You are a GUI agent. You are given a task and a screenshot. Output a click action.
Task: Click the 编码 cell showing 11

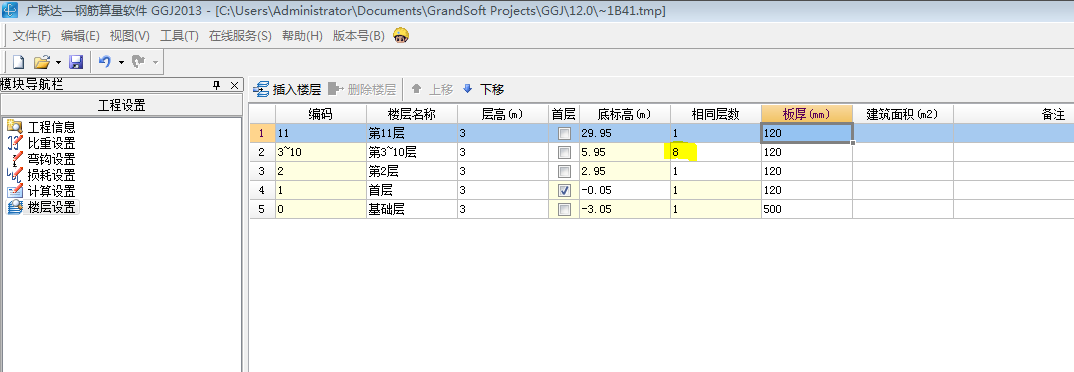(321, 134)
